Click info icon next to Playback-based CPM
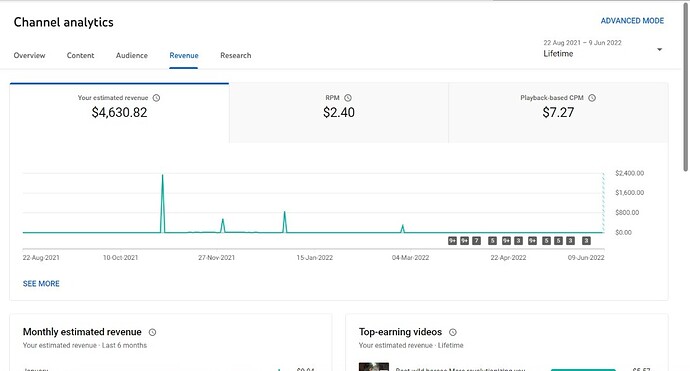Image resolution: width=690 pixels, height=371 pixels. coord(592,98)
